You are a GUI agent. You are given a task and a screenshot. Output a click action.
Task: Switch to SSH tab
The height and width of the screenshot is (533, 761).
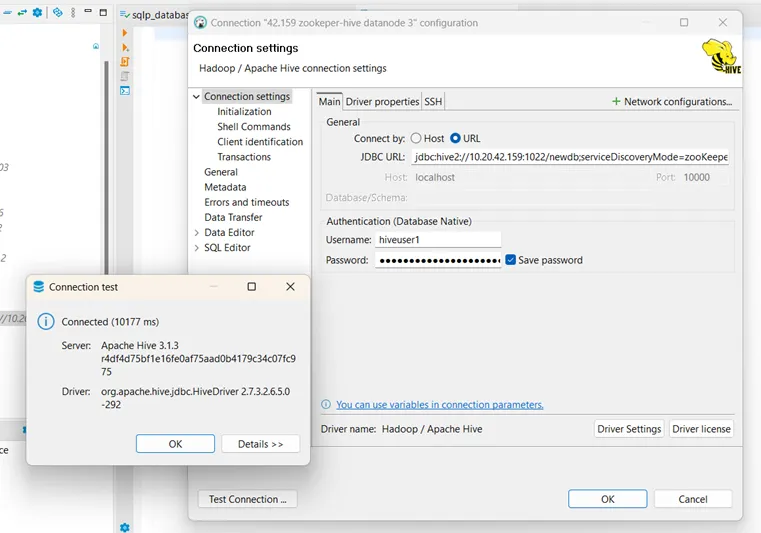(433, 101)
